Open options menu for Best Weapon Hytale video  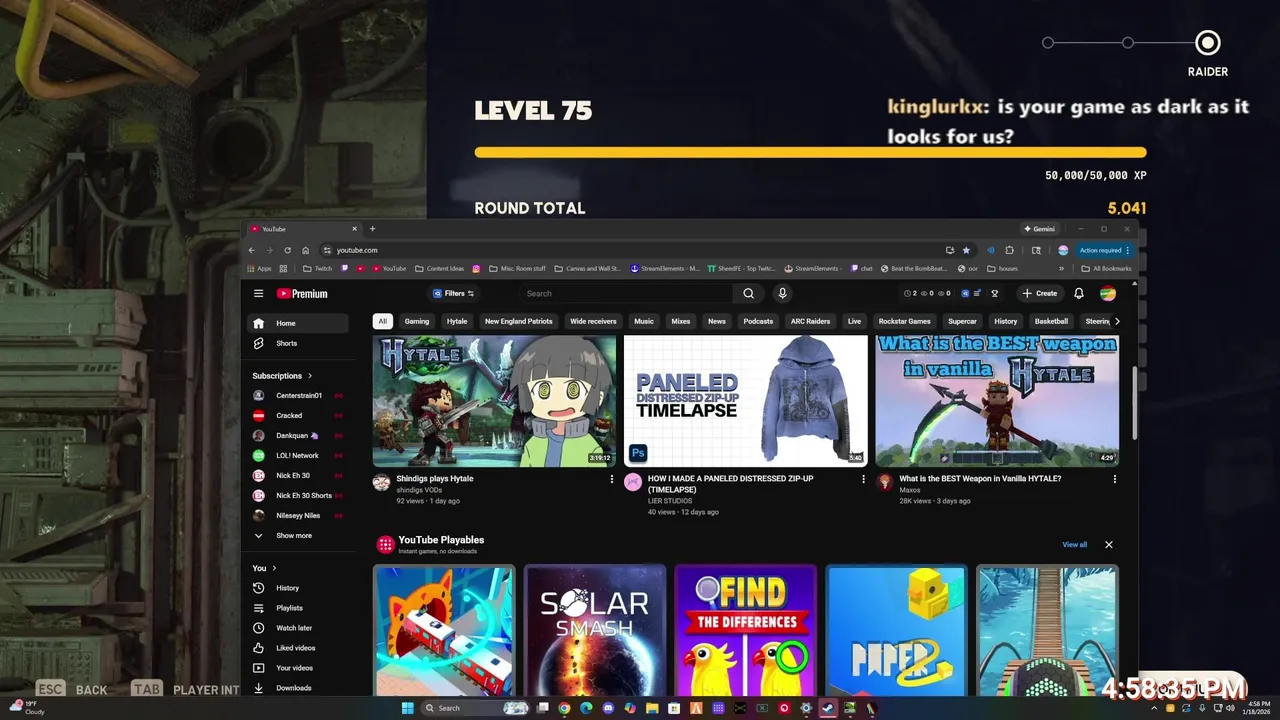[1115, 479]
